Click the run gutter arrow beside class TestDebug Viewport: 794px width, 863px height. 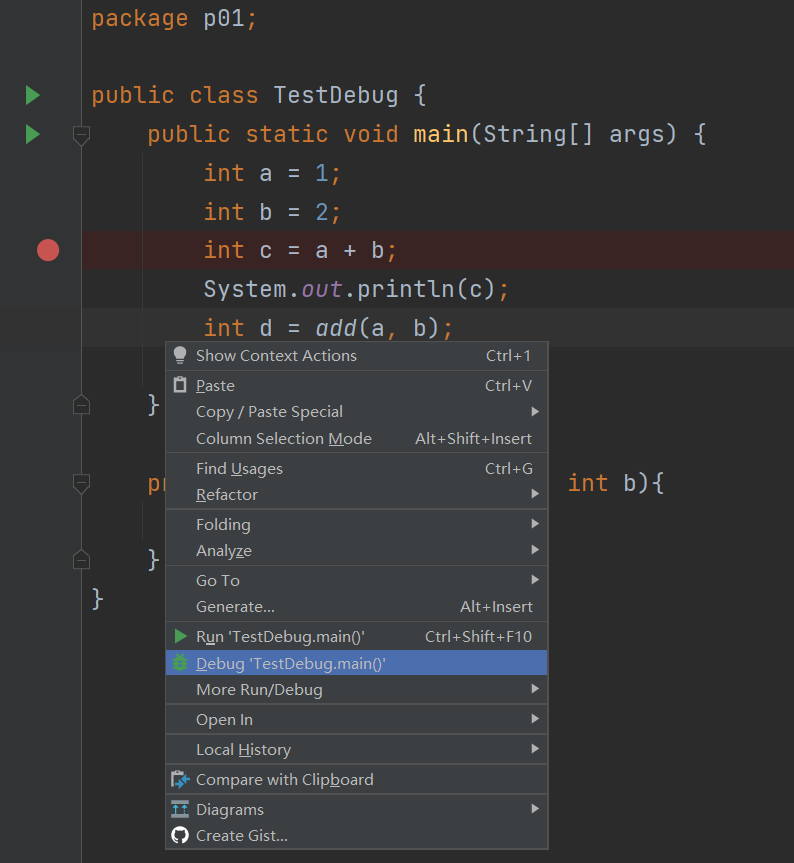(32, 96)
